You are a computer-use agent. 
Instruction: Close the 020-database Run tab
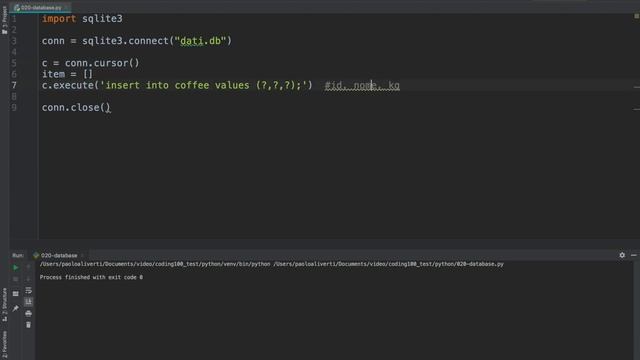(82, 256)
